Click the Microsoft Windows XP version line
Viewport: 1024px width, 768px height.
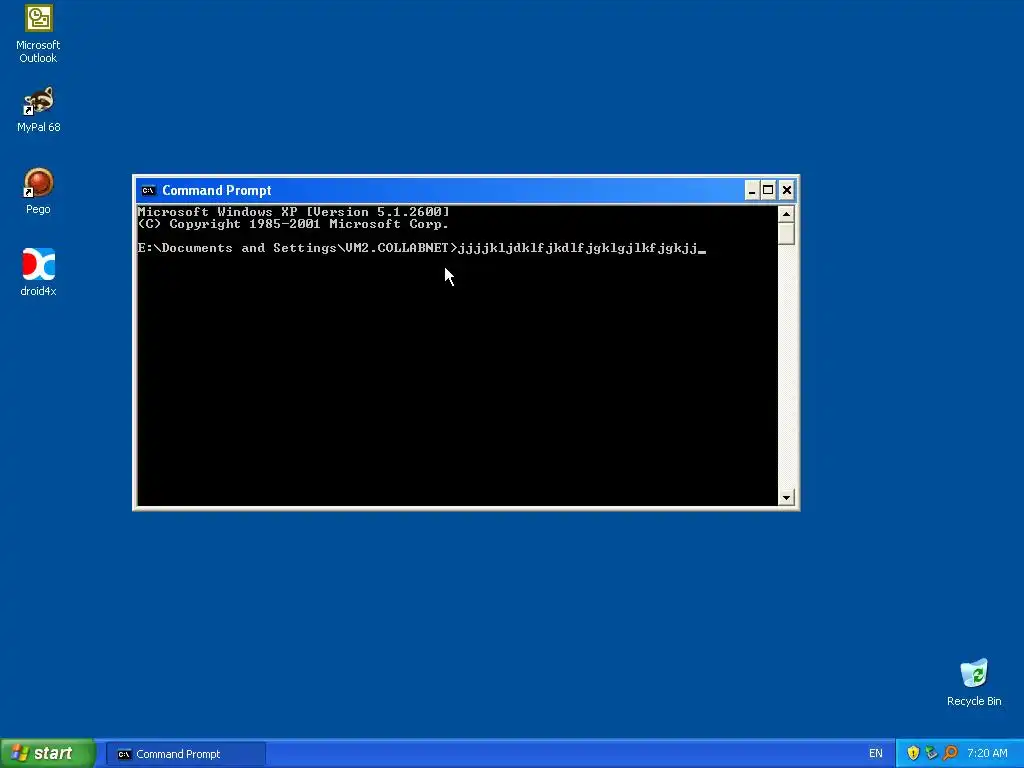pos(293,212)
